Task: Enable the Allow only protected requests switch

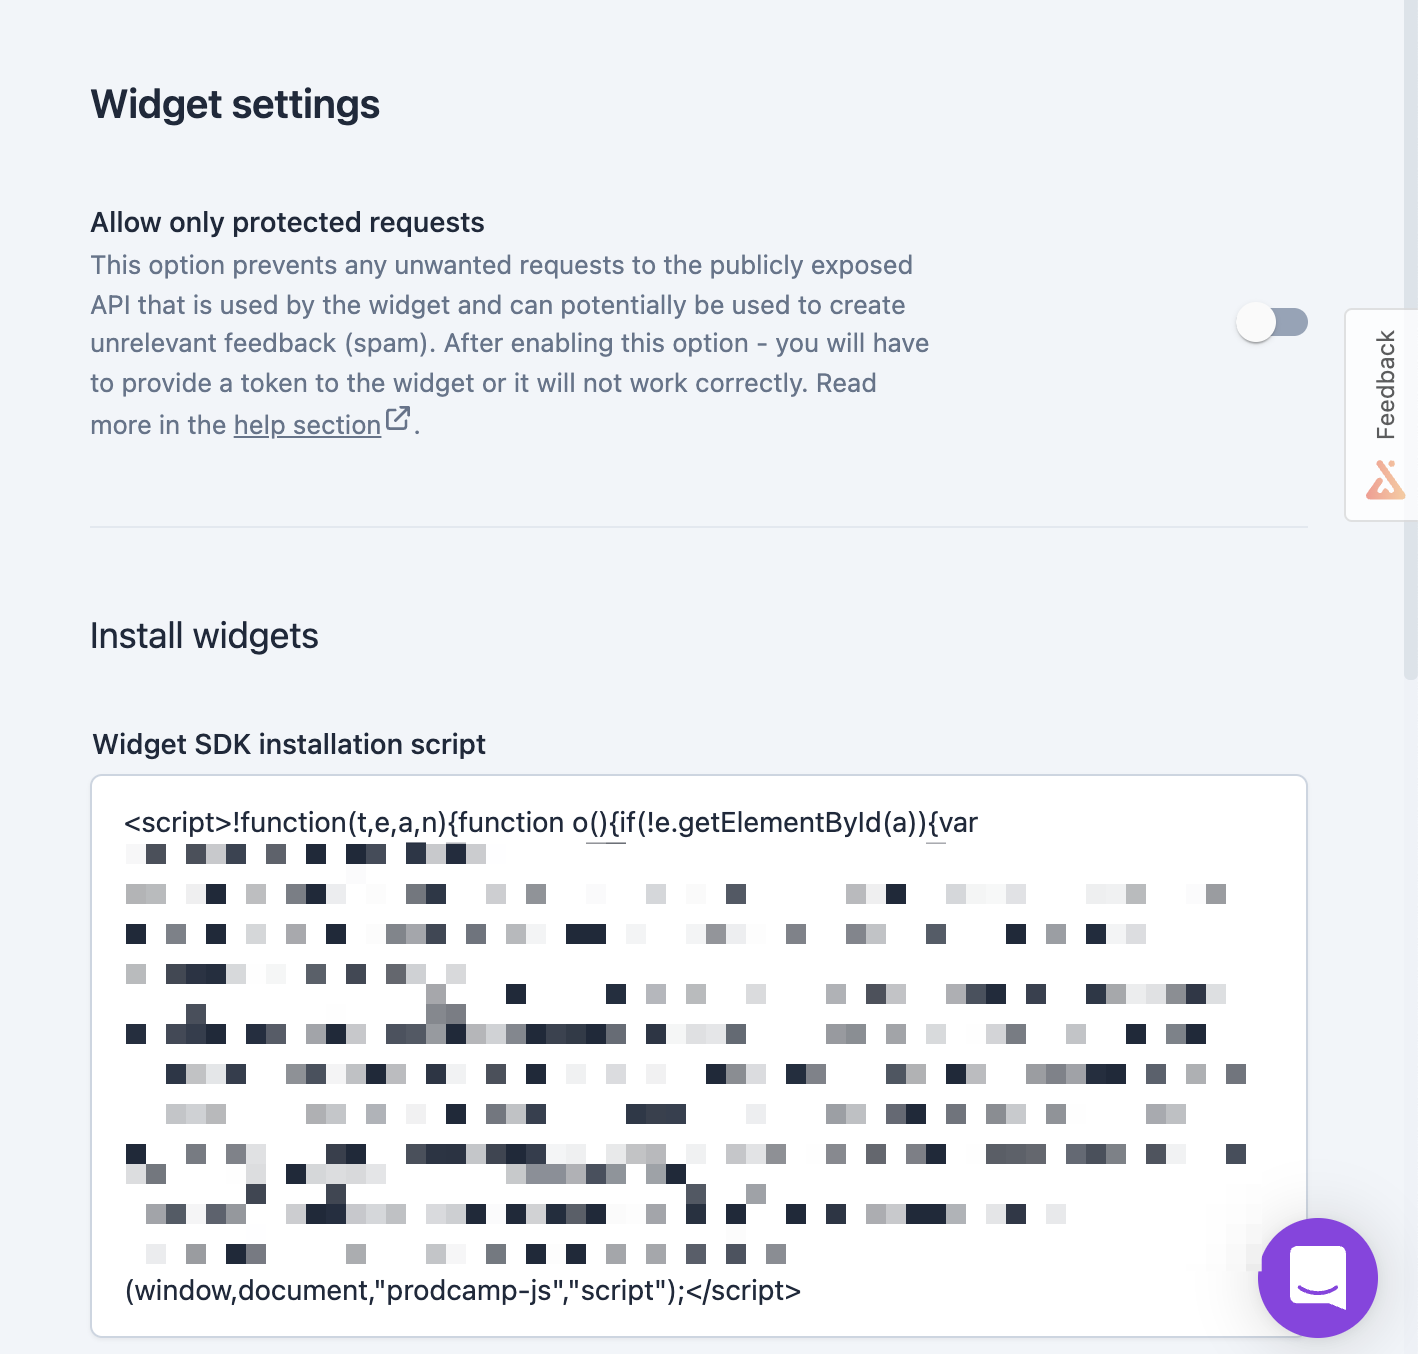Action: (1272, 323)
